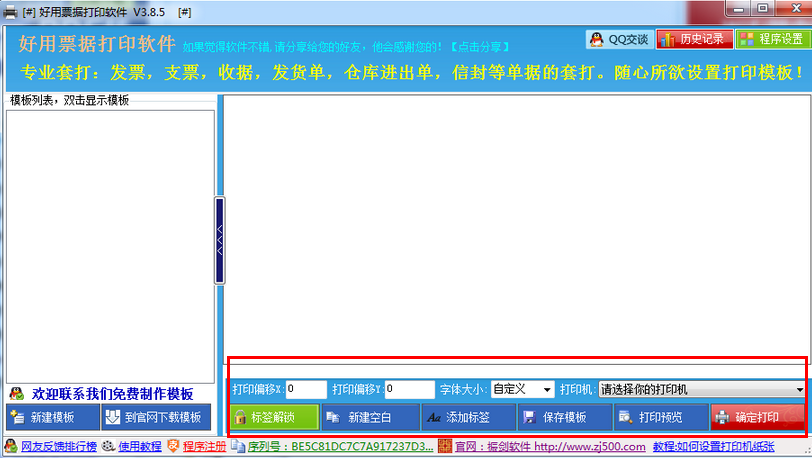Image resolution: width=812 pixels, height=458 pixels.
Task: Open 历史记录 history records
Action: (x=695, y=39)
